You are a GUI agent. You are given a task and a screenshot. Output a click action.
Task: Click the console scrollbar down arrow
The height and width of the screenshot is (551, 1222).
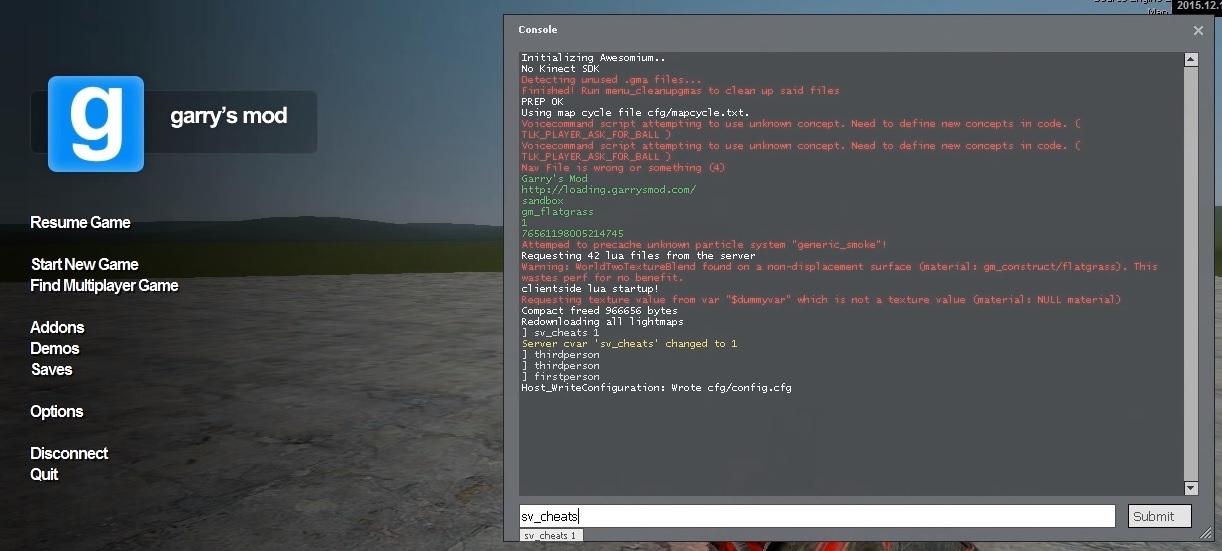(1191, 488)
